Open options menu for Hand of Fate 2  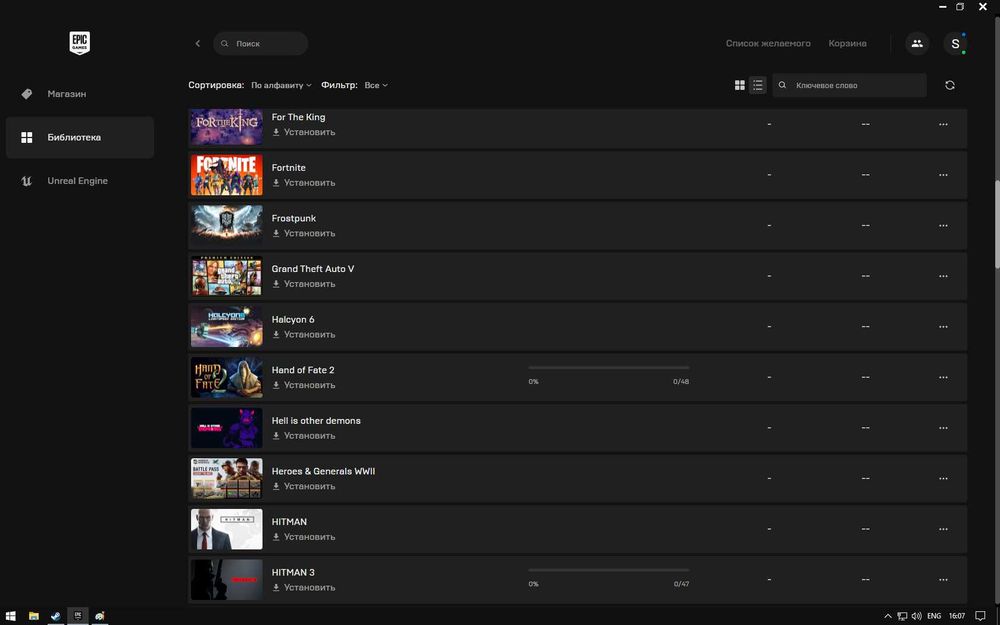click(943, 377)
